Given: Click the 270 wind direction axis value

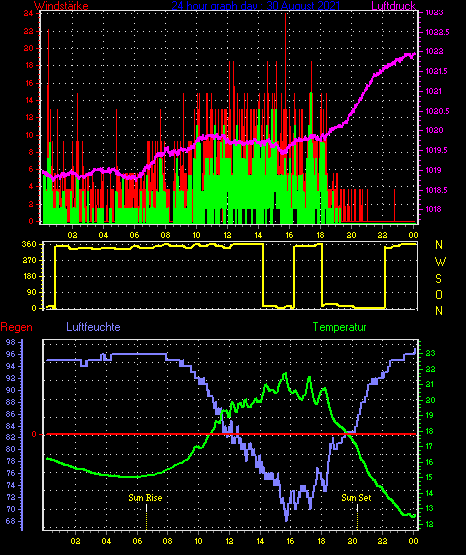Looking at the screenshot, I should pyautogui.click(x=29, y=260).
